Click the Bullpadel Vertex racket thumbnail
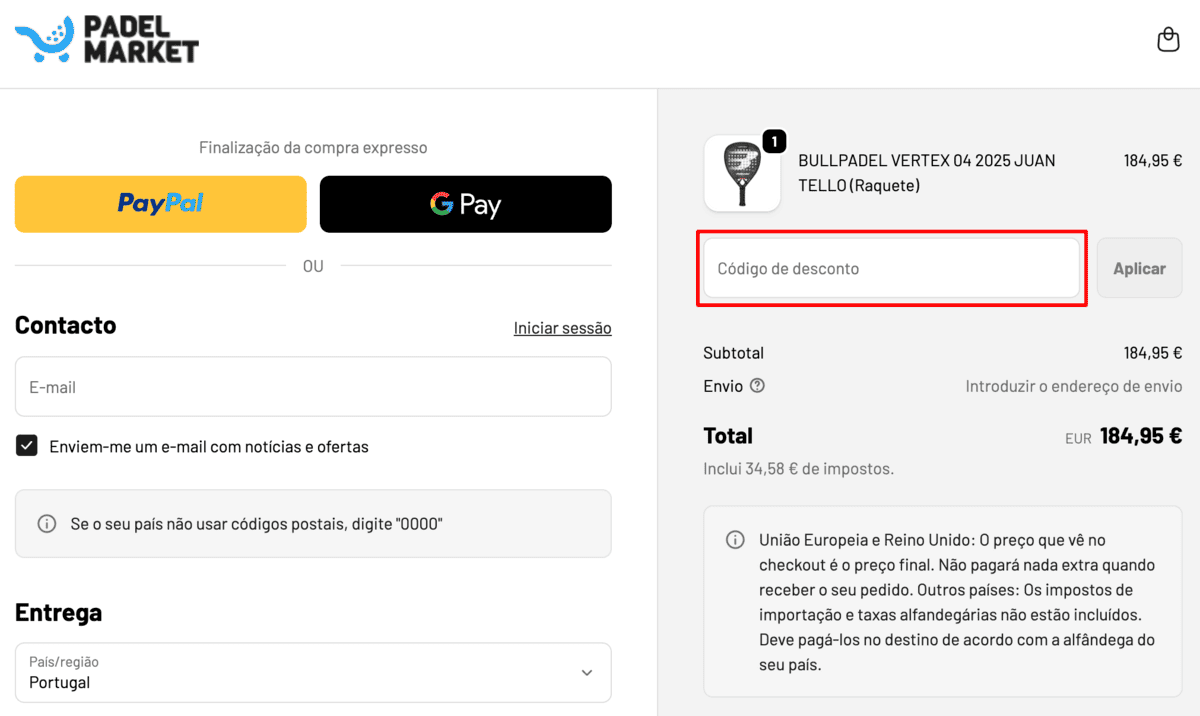 742,174
